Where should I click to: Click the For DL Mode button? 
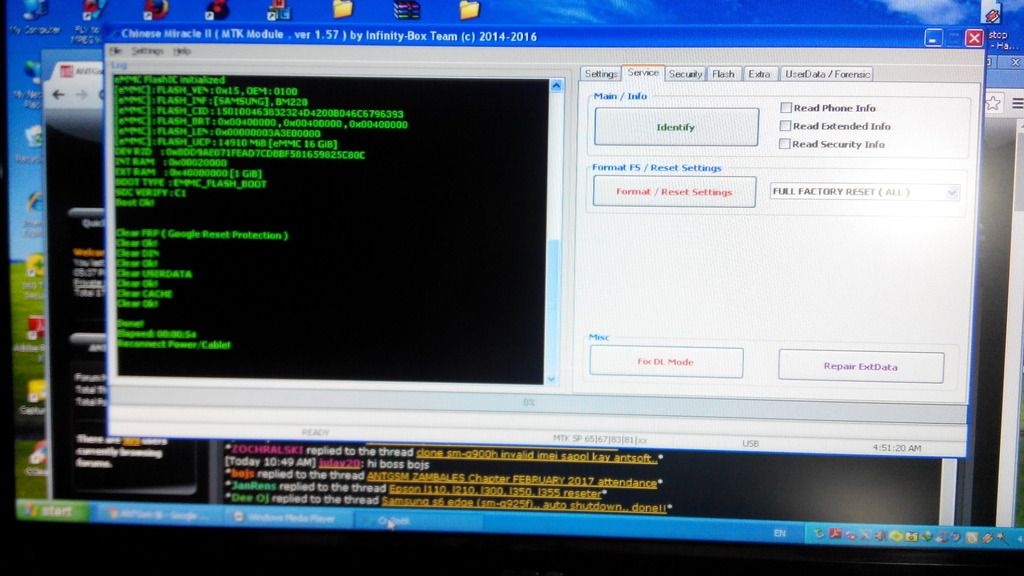click(666, 362)
